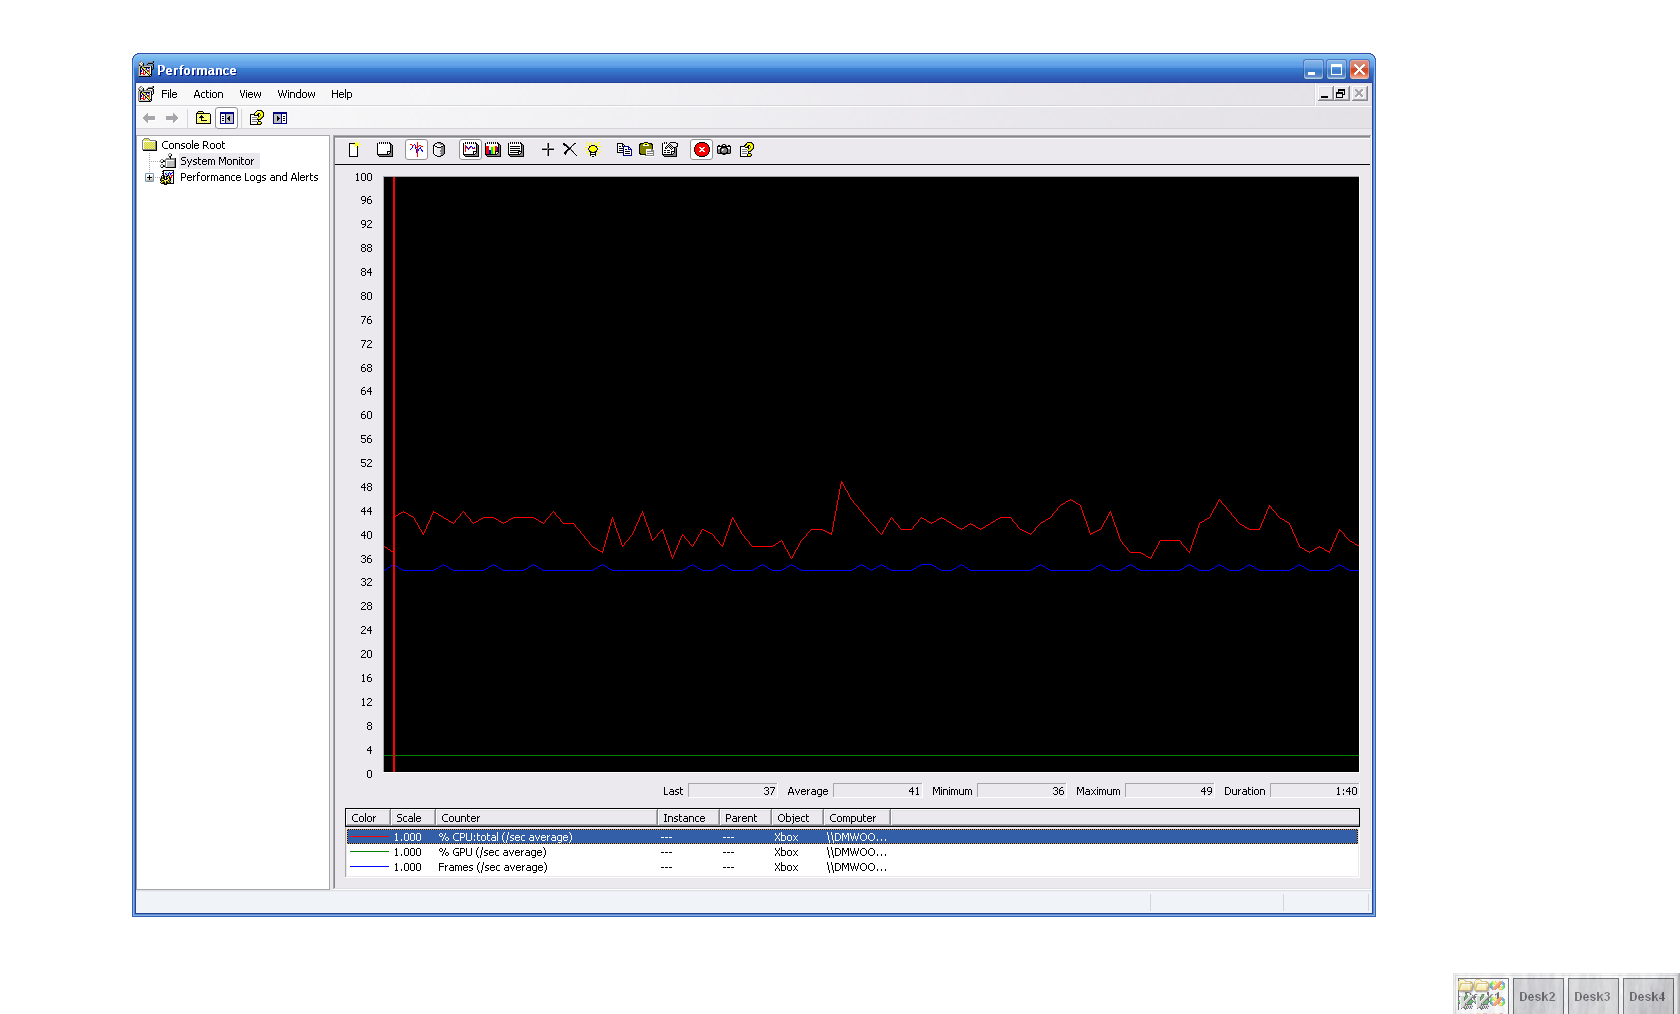This screenshot has height=1014, width=1680.
Task: Click the Scale column header
Action: point(411,818)
